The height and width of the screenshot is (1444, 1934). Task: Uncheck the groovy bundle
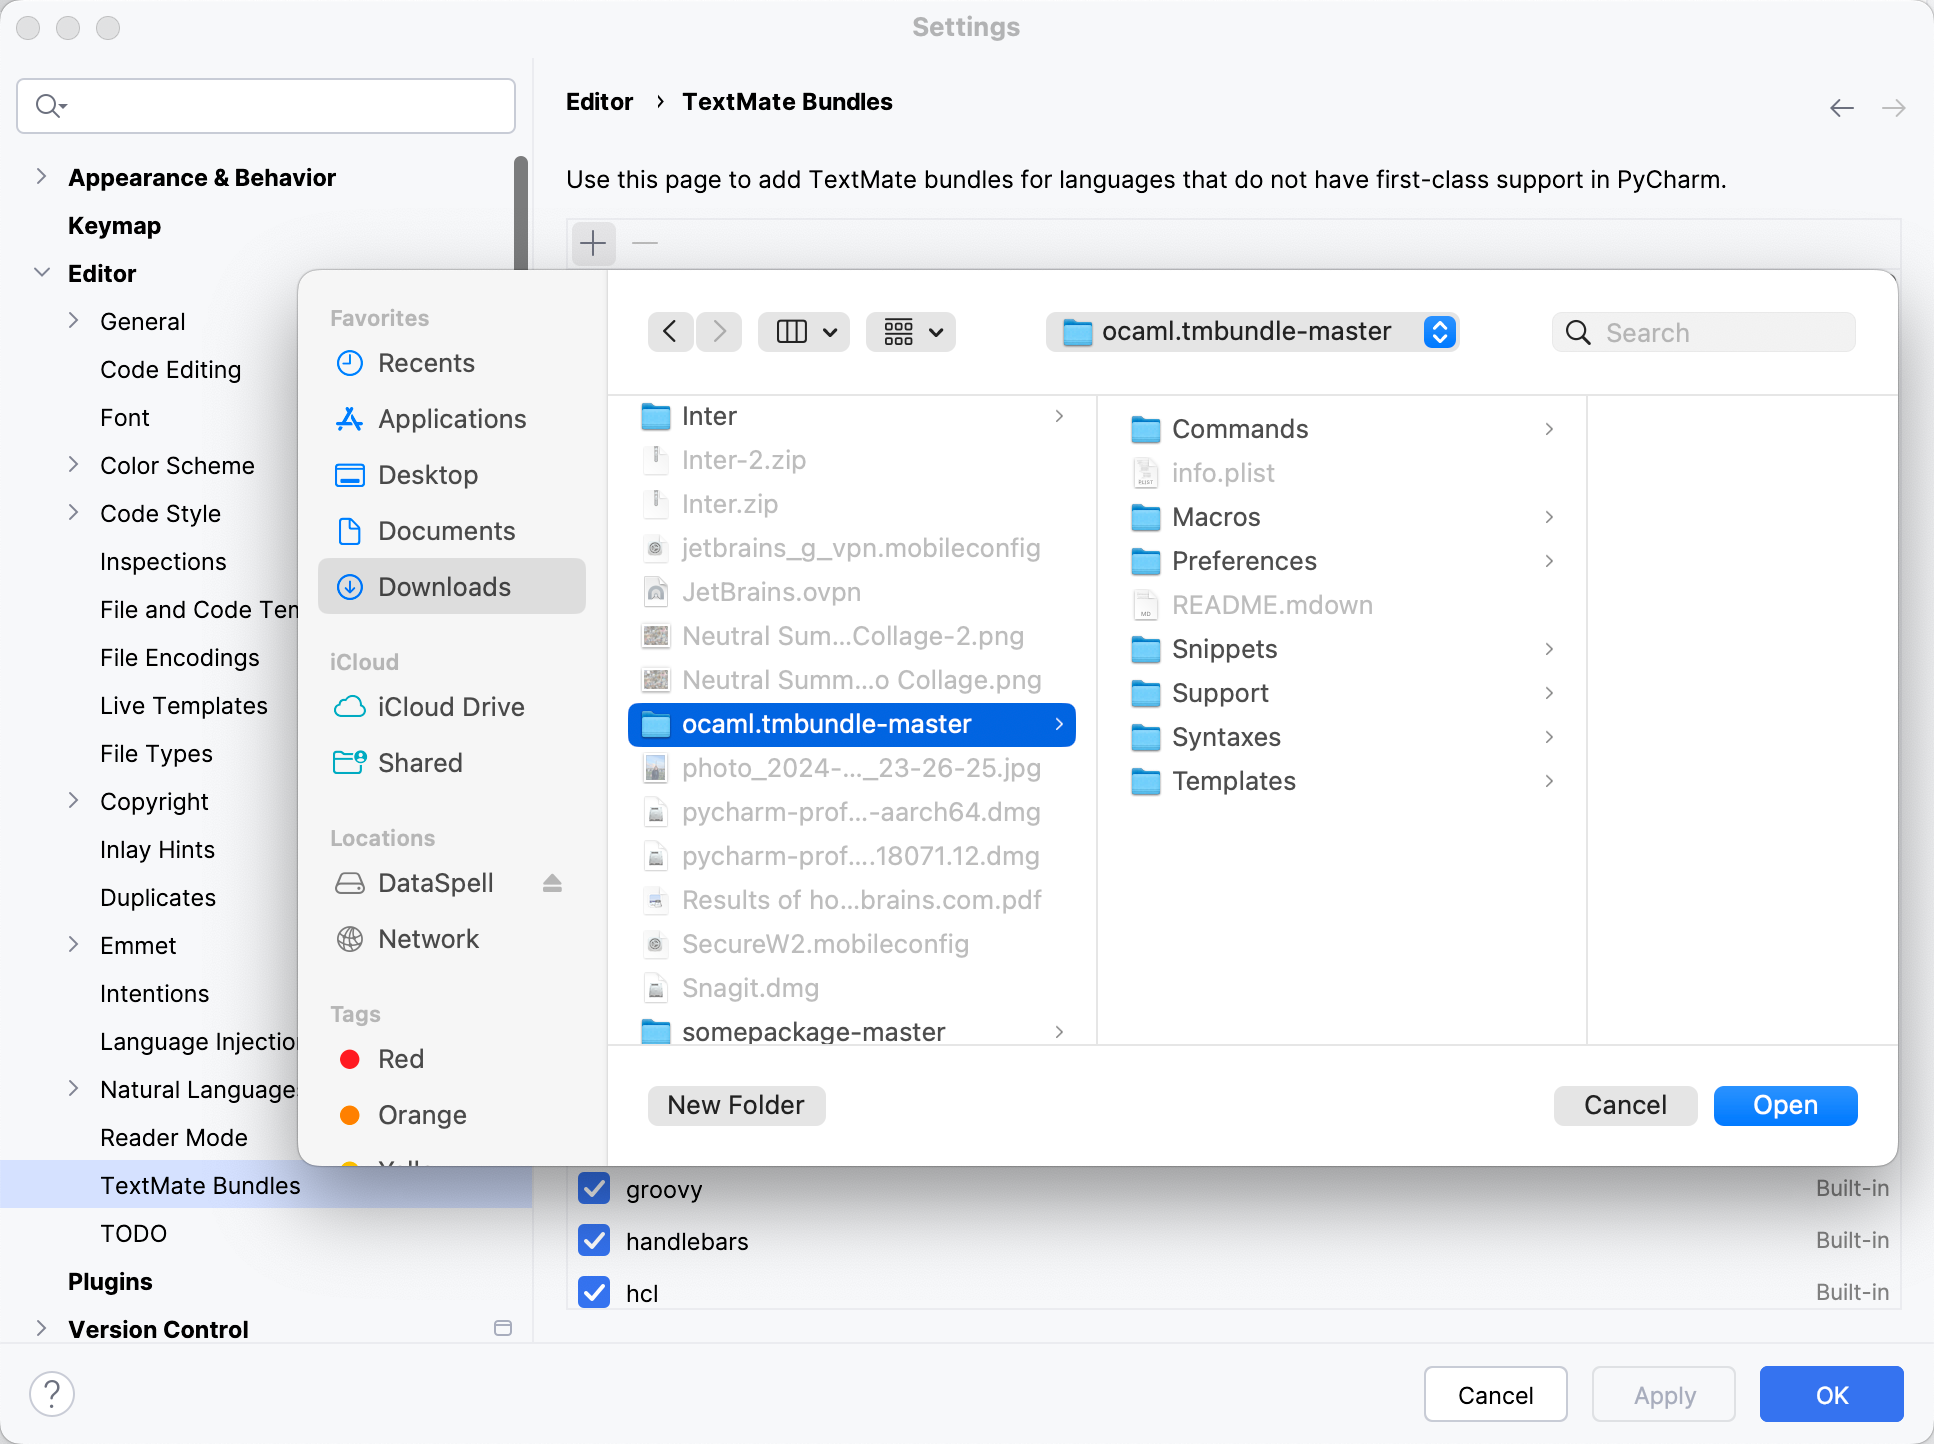tap(594, 1188)
